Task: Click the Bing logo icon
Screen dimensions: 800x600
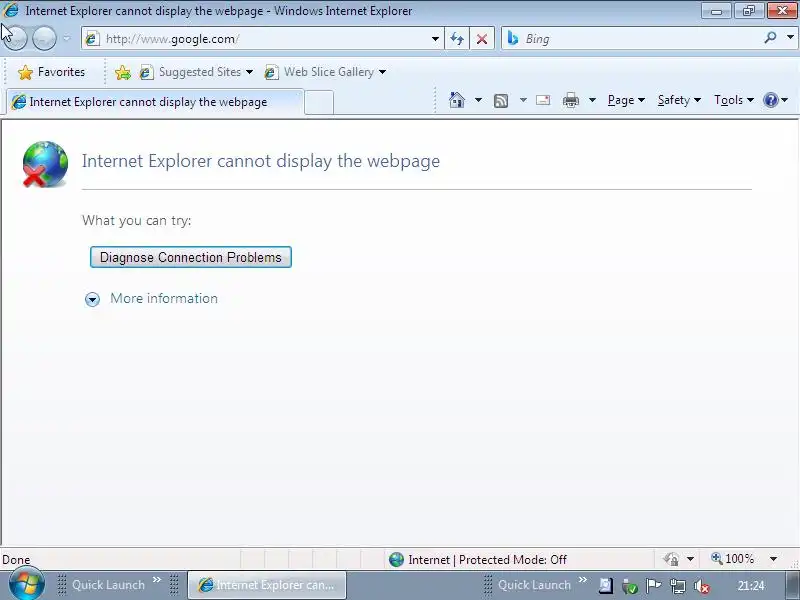Action: [513, 38]
